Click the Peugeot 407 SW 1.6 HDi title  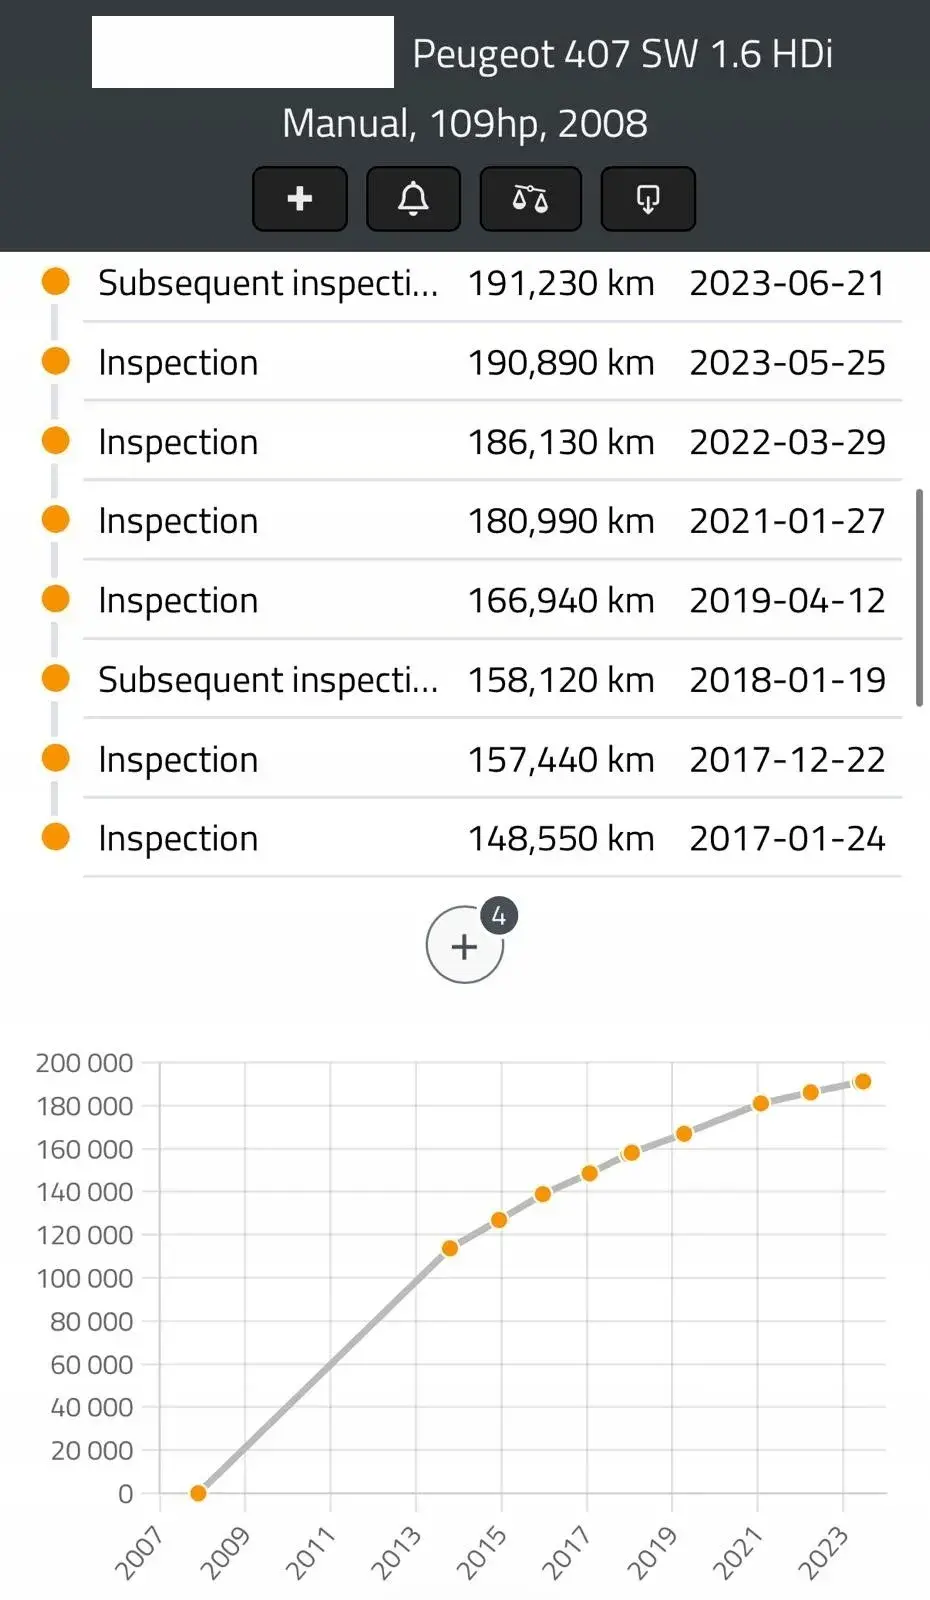point(623,54)
